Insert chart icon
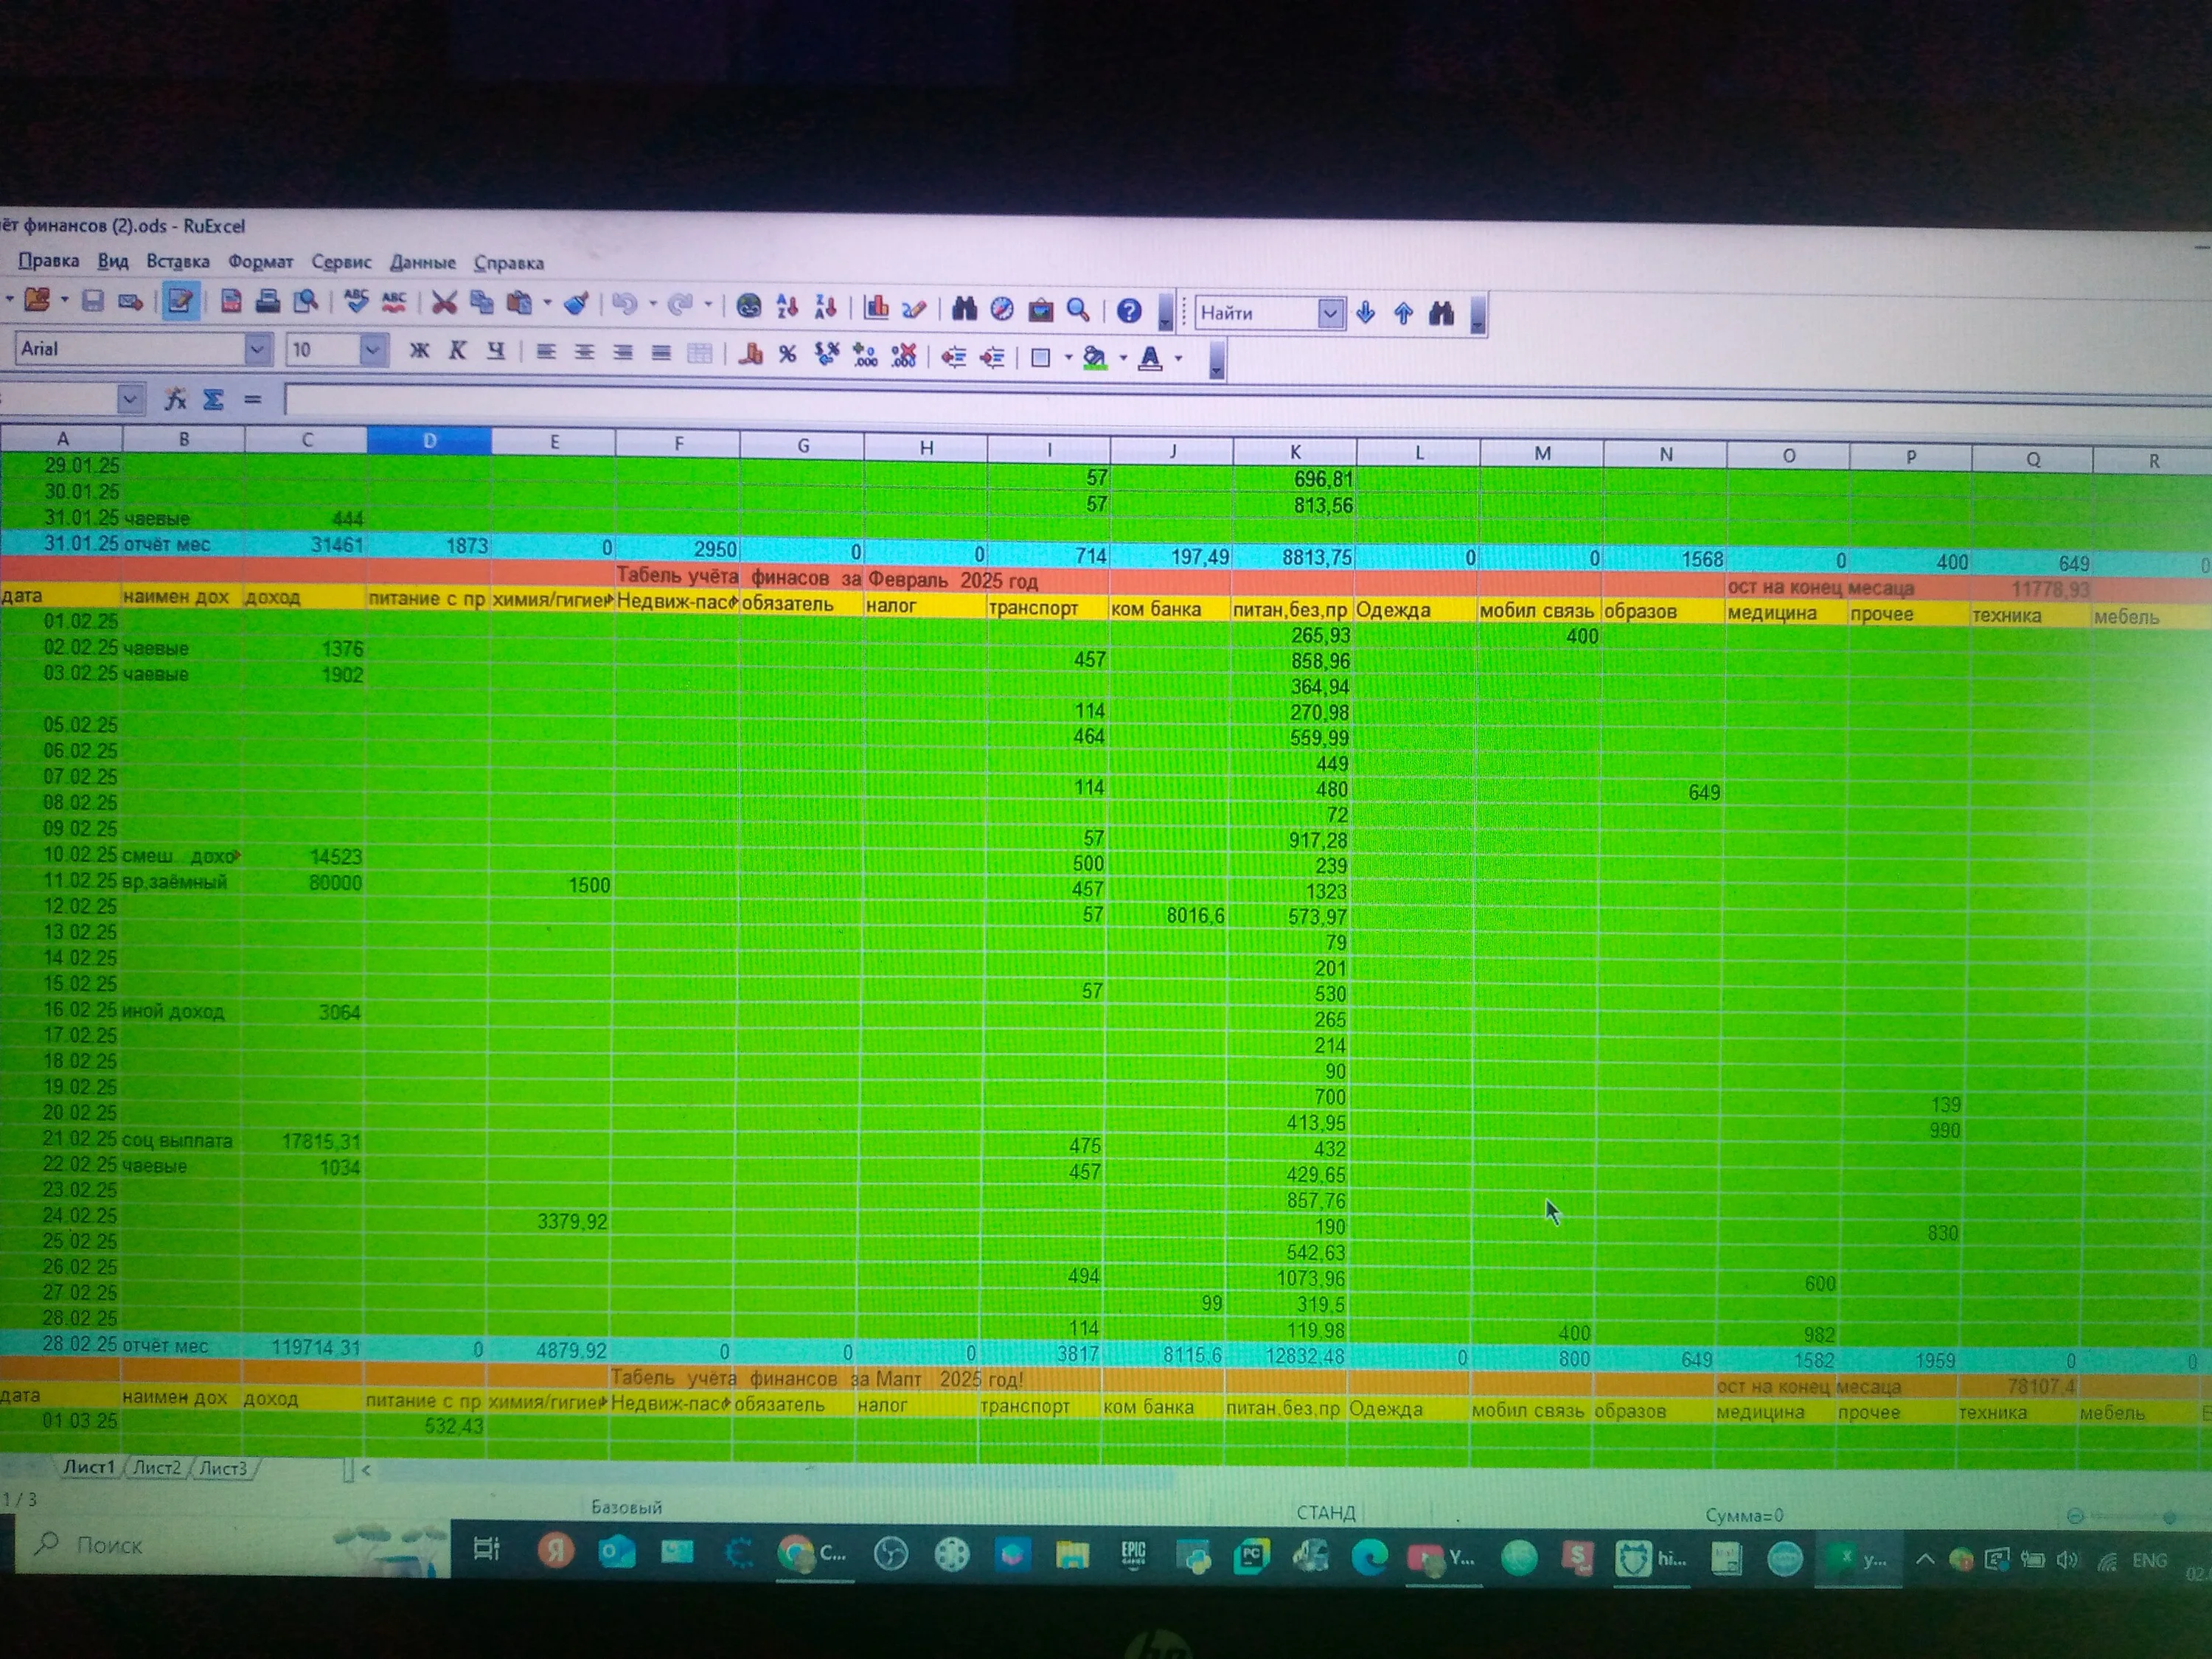The height and width of the screenshot is (1659, 2212). click(x=877, y=306)
